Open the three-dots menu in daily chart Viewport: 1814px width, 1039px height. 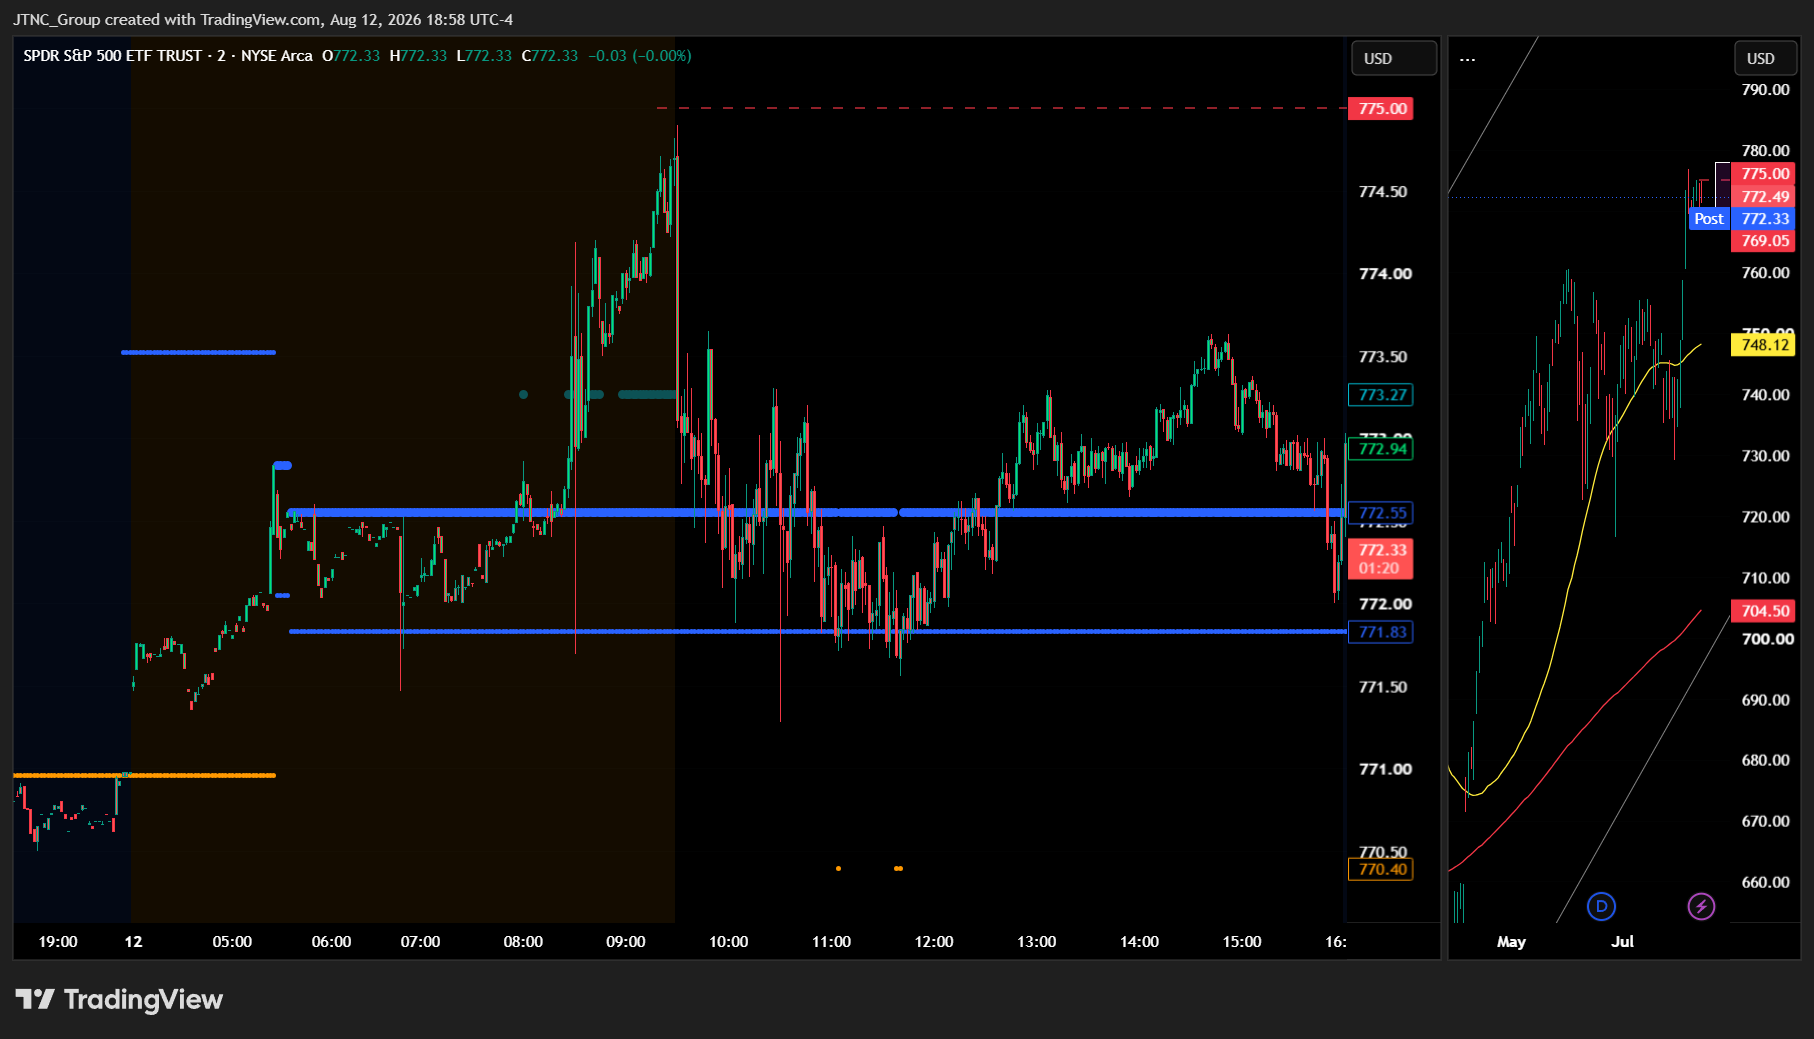(1467, 59)
